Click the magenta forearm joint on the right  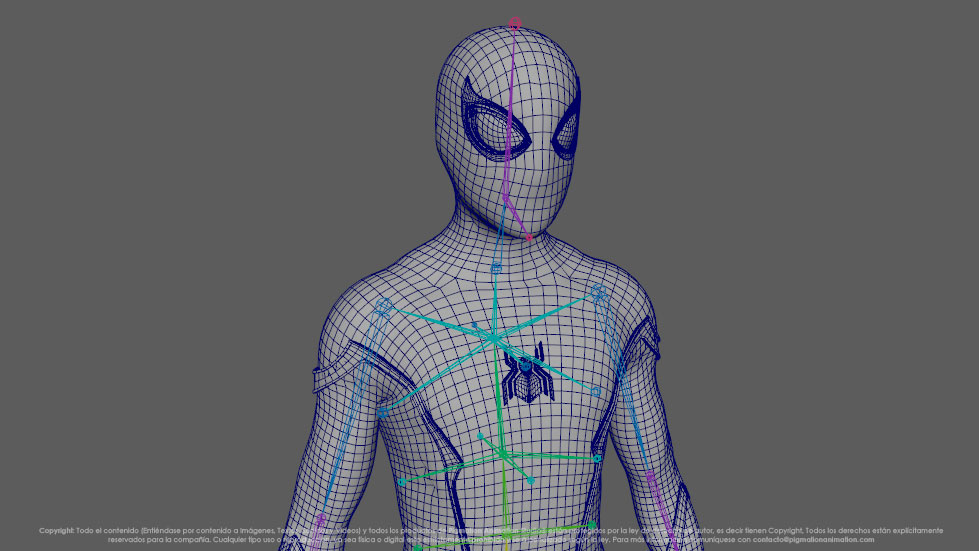click(651, 478)
